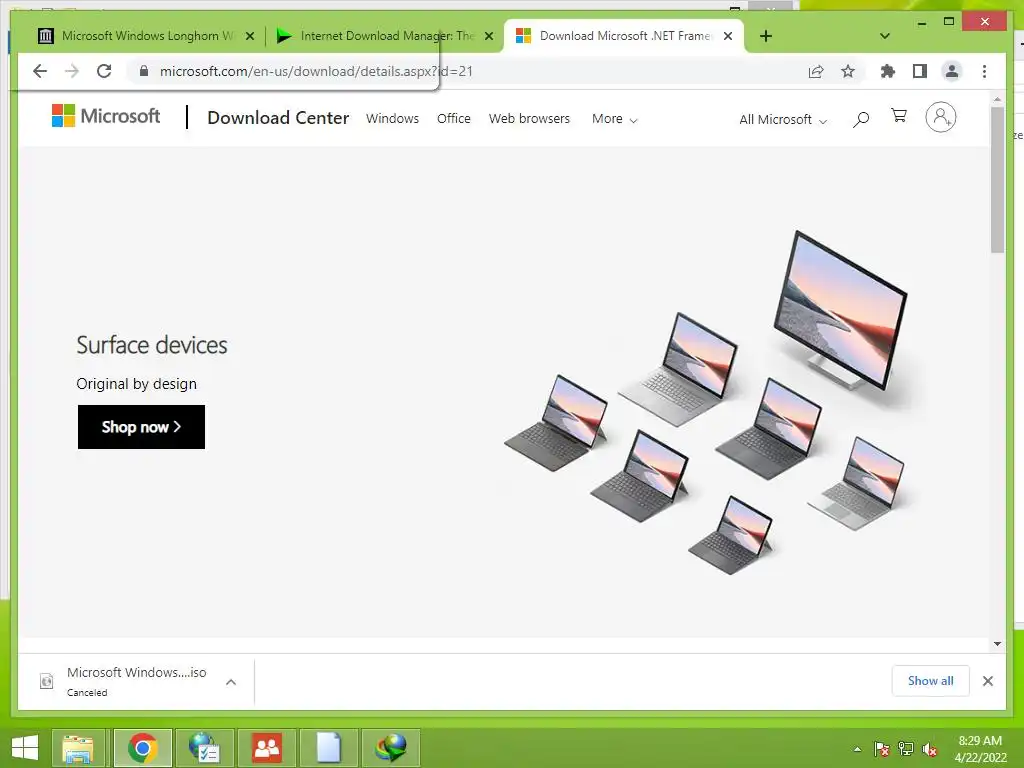Open the Windows menu item
Image resolution: width=1024 pixels, height=768 pixels.
pyautogui.click(x=392, y=118)
